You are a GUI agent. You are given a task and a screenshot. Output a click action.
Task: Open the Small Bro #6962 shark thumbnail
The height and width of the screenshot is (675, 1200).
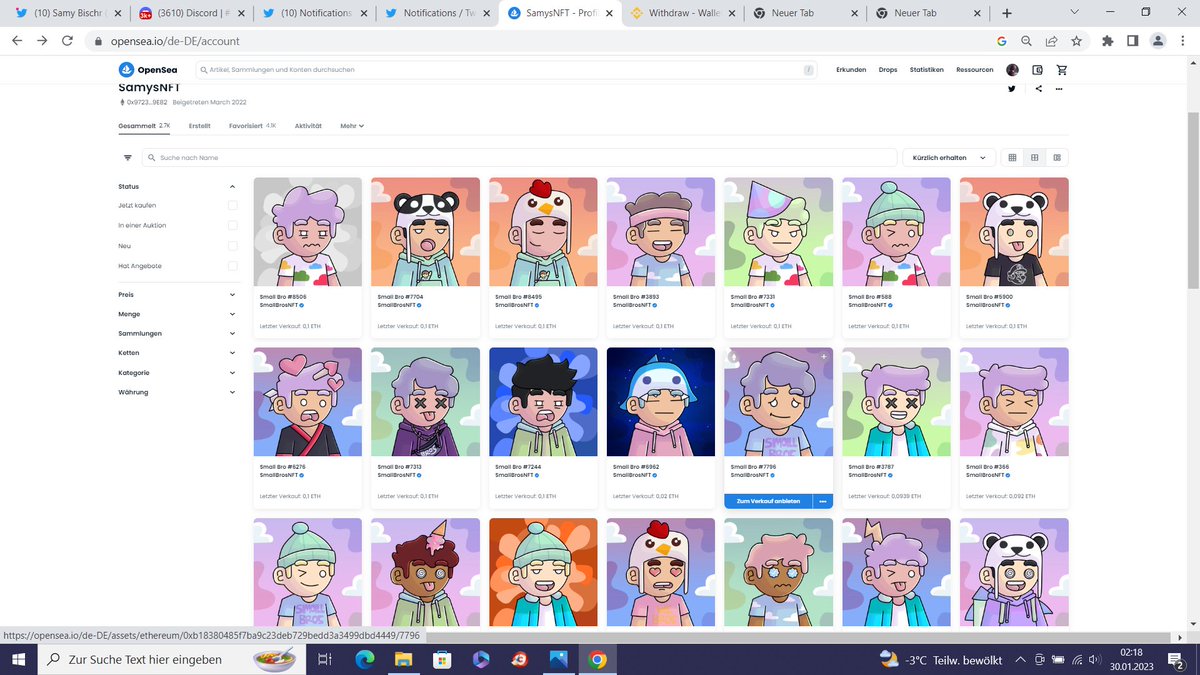[661, 402]
